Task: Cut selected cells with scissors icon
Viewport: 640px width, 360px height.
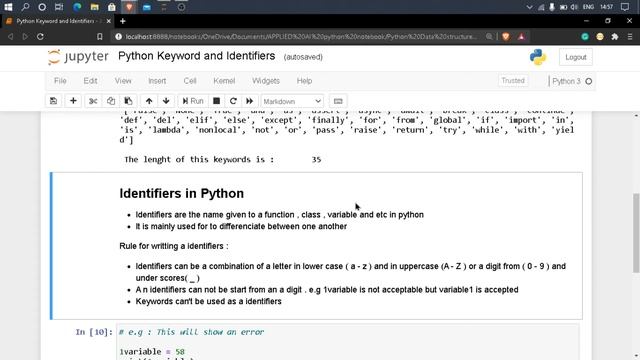Action: [93, 101]
